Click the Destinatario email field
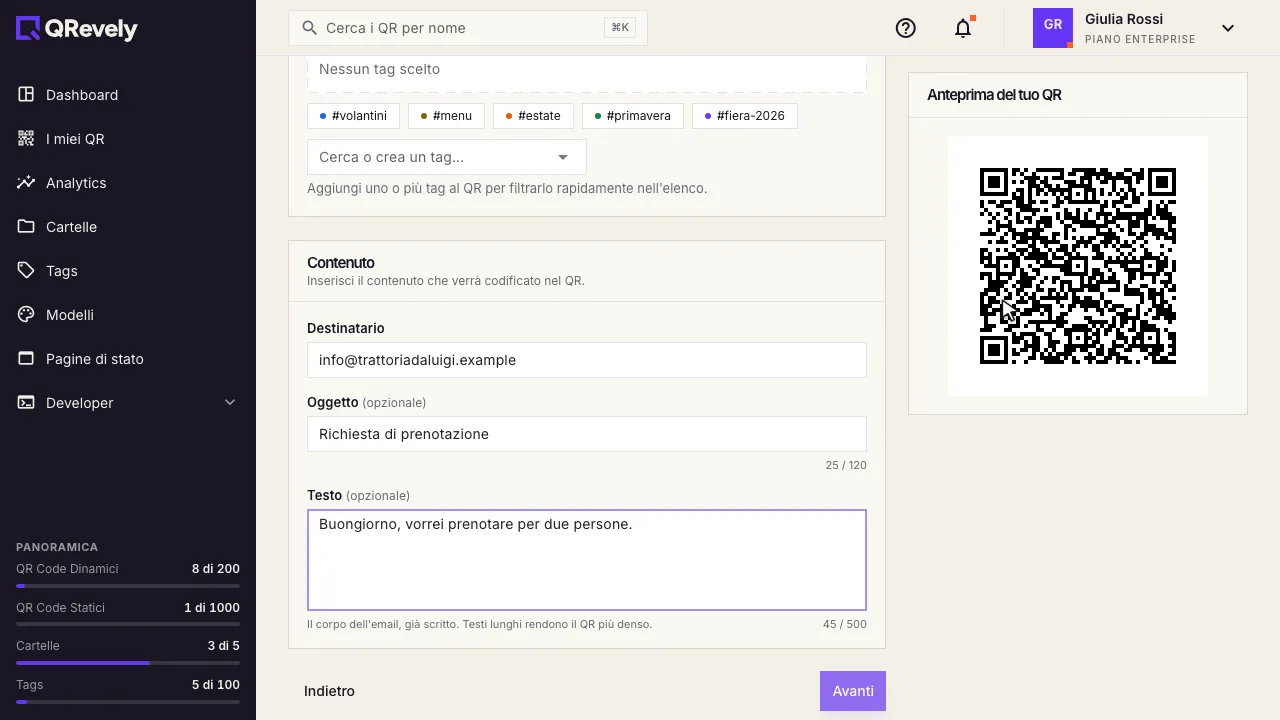This screenshot has height=720, width=1280. coord(587,360)
